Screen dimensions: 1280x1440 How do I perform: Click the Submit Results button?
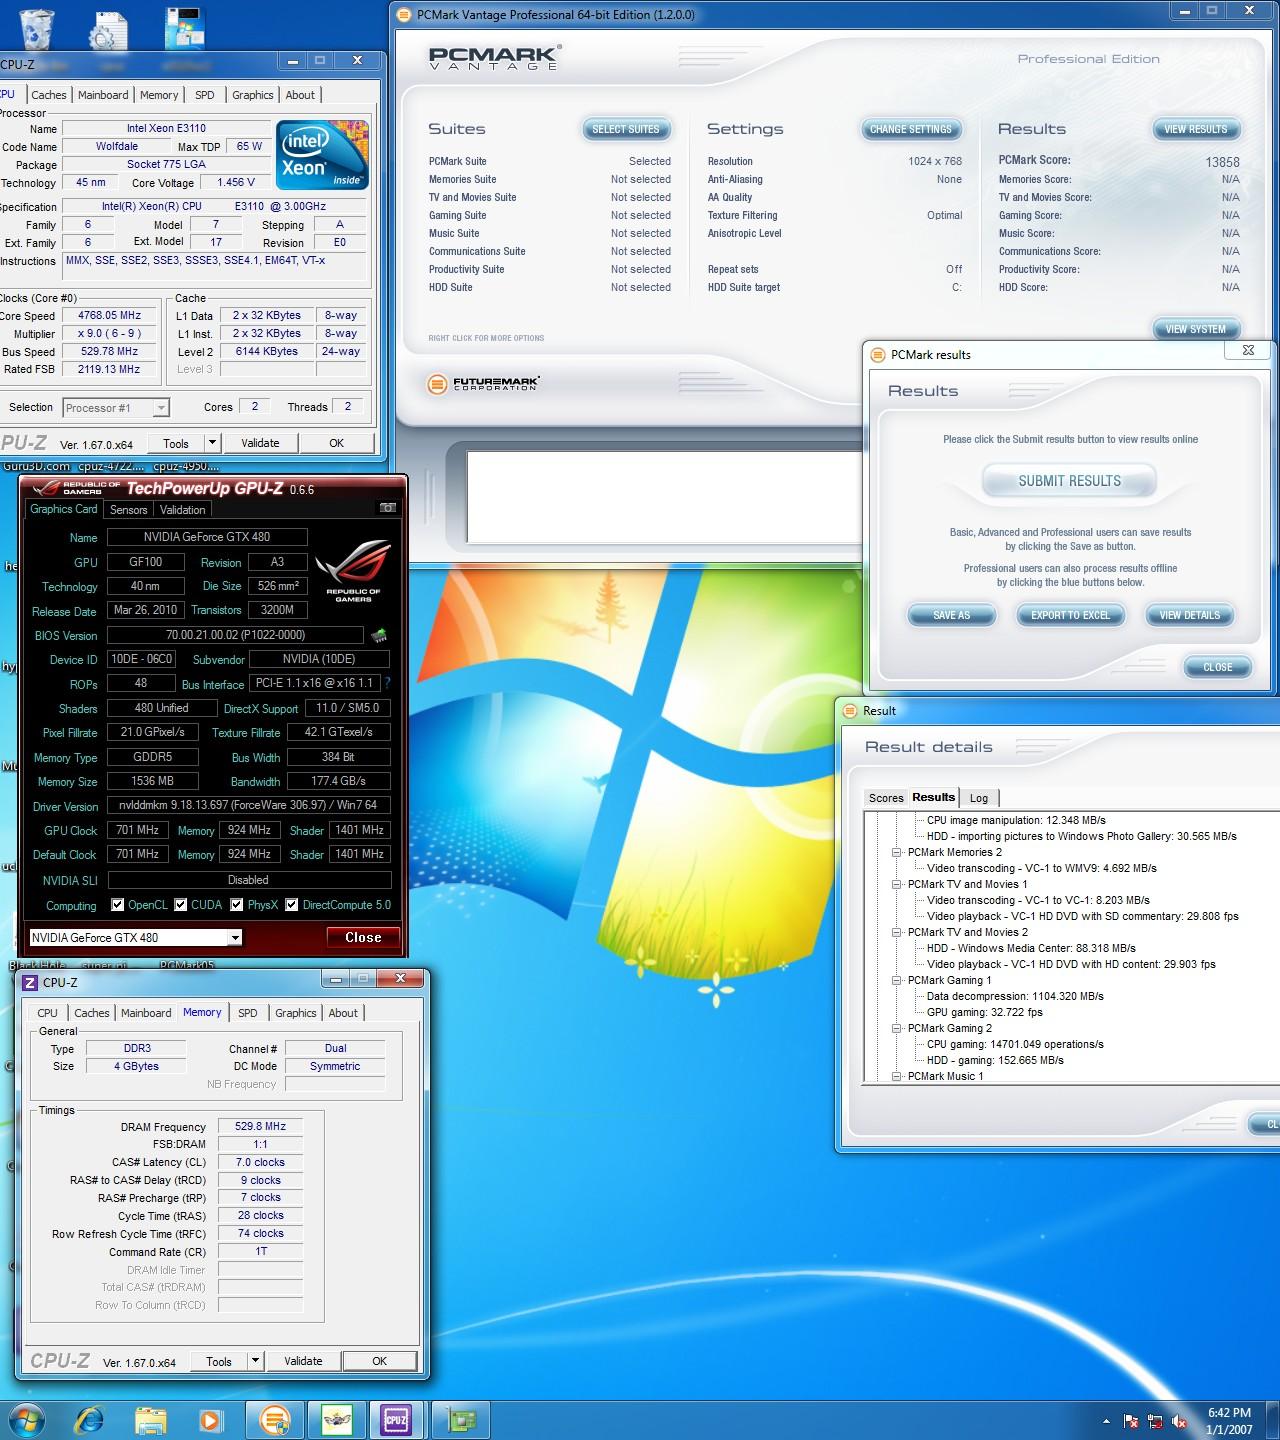(1069, 481)
